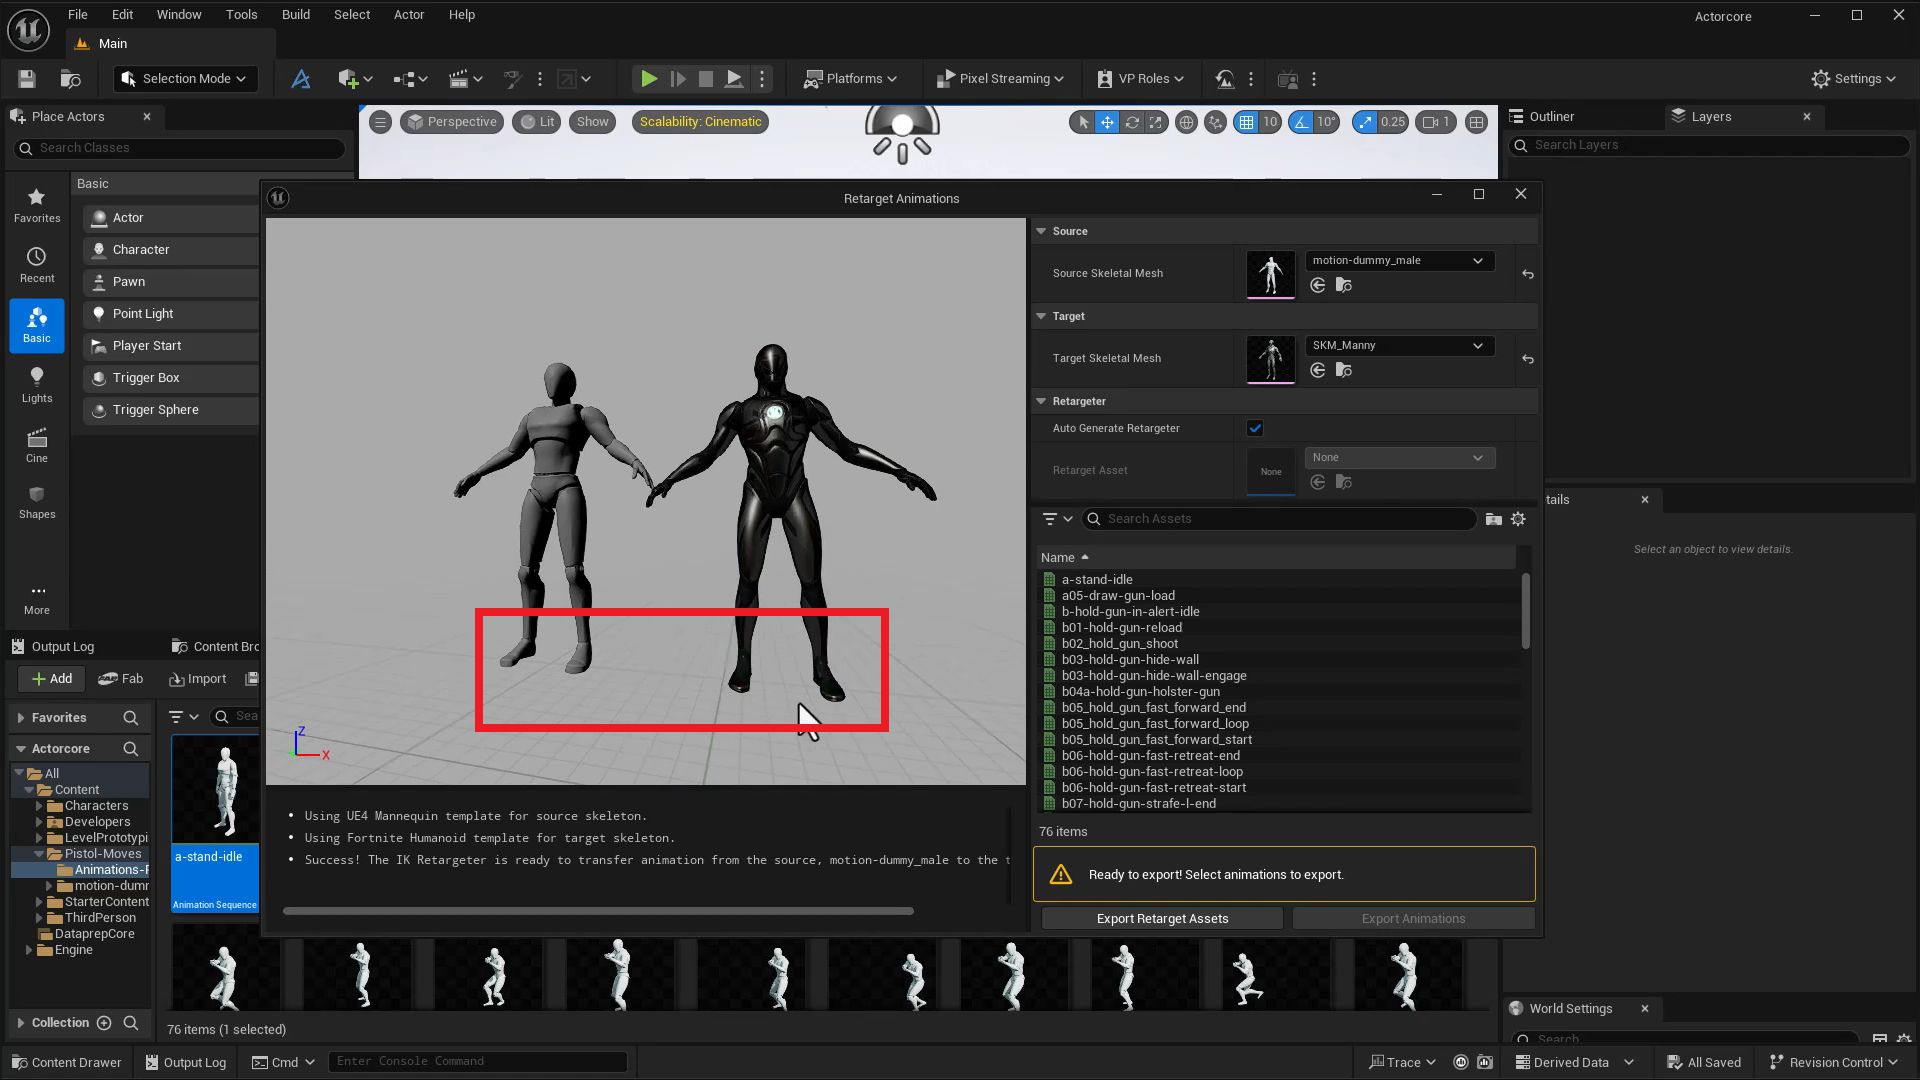Open the Quickly Add to Project cube icon

[x=355, y=79]
